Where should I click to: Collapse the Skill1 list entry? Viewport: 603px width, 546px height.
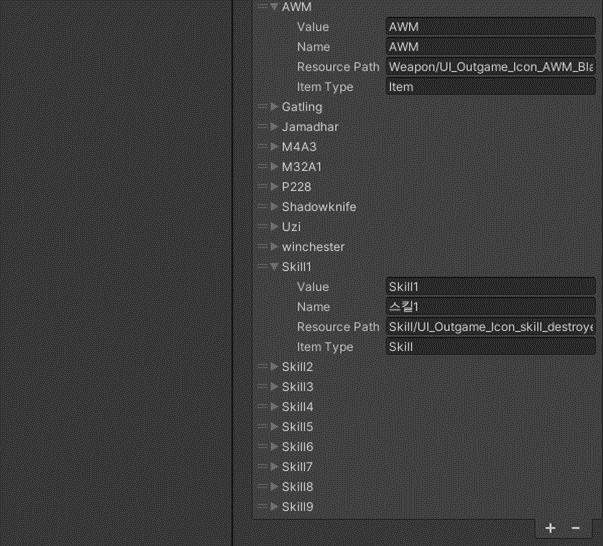point(274,266)
